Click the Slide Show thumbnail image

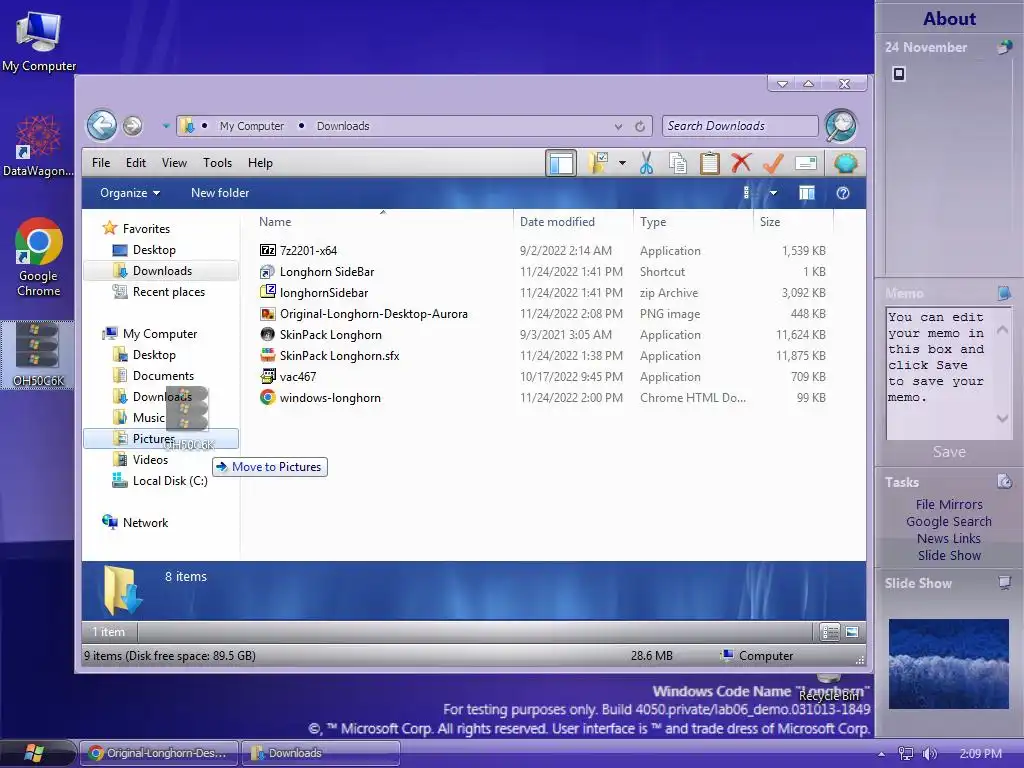click(x=948, y=664)
